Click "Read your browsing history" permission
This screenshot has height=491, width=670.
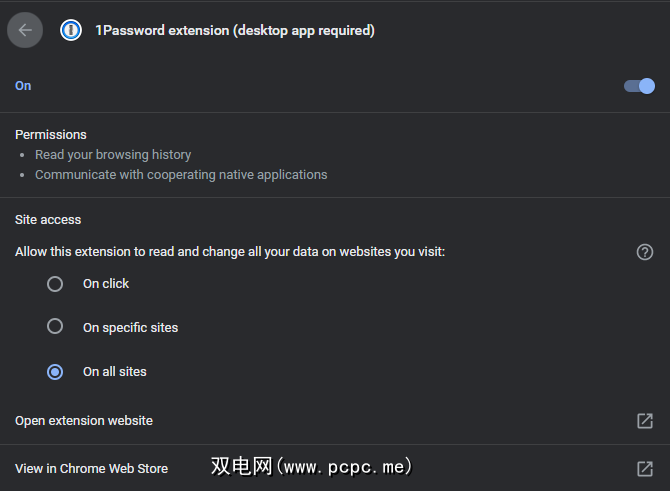click(x=113, y=155)
